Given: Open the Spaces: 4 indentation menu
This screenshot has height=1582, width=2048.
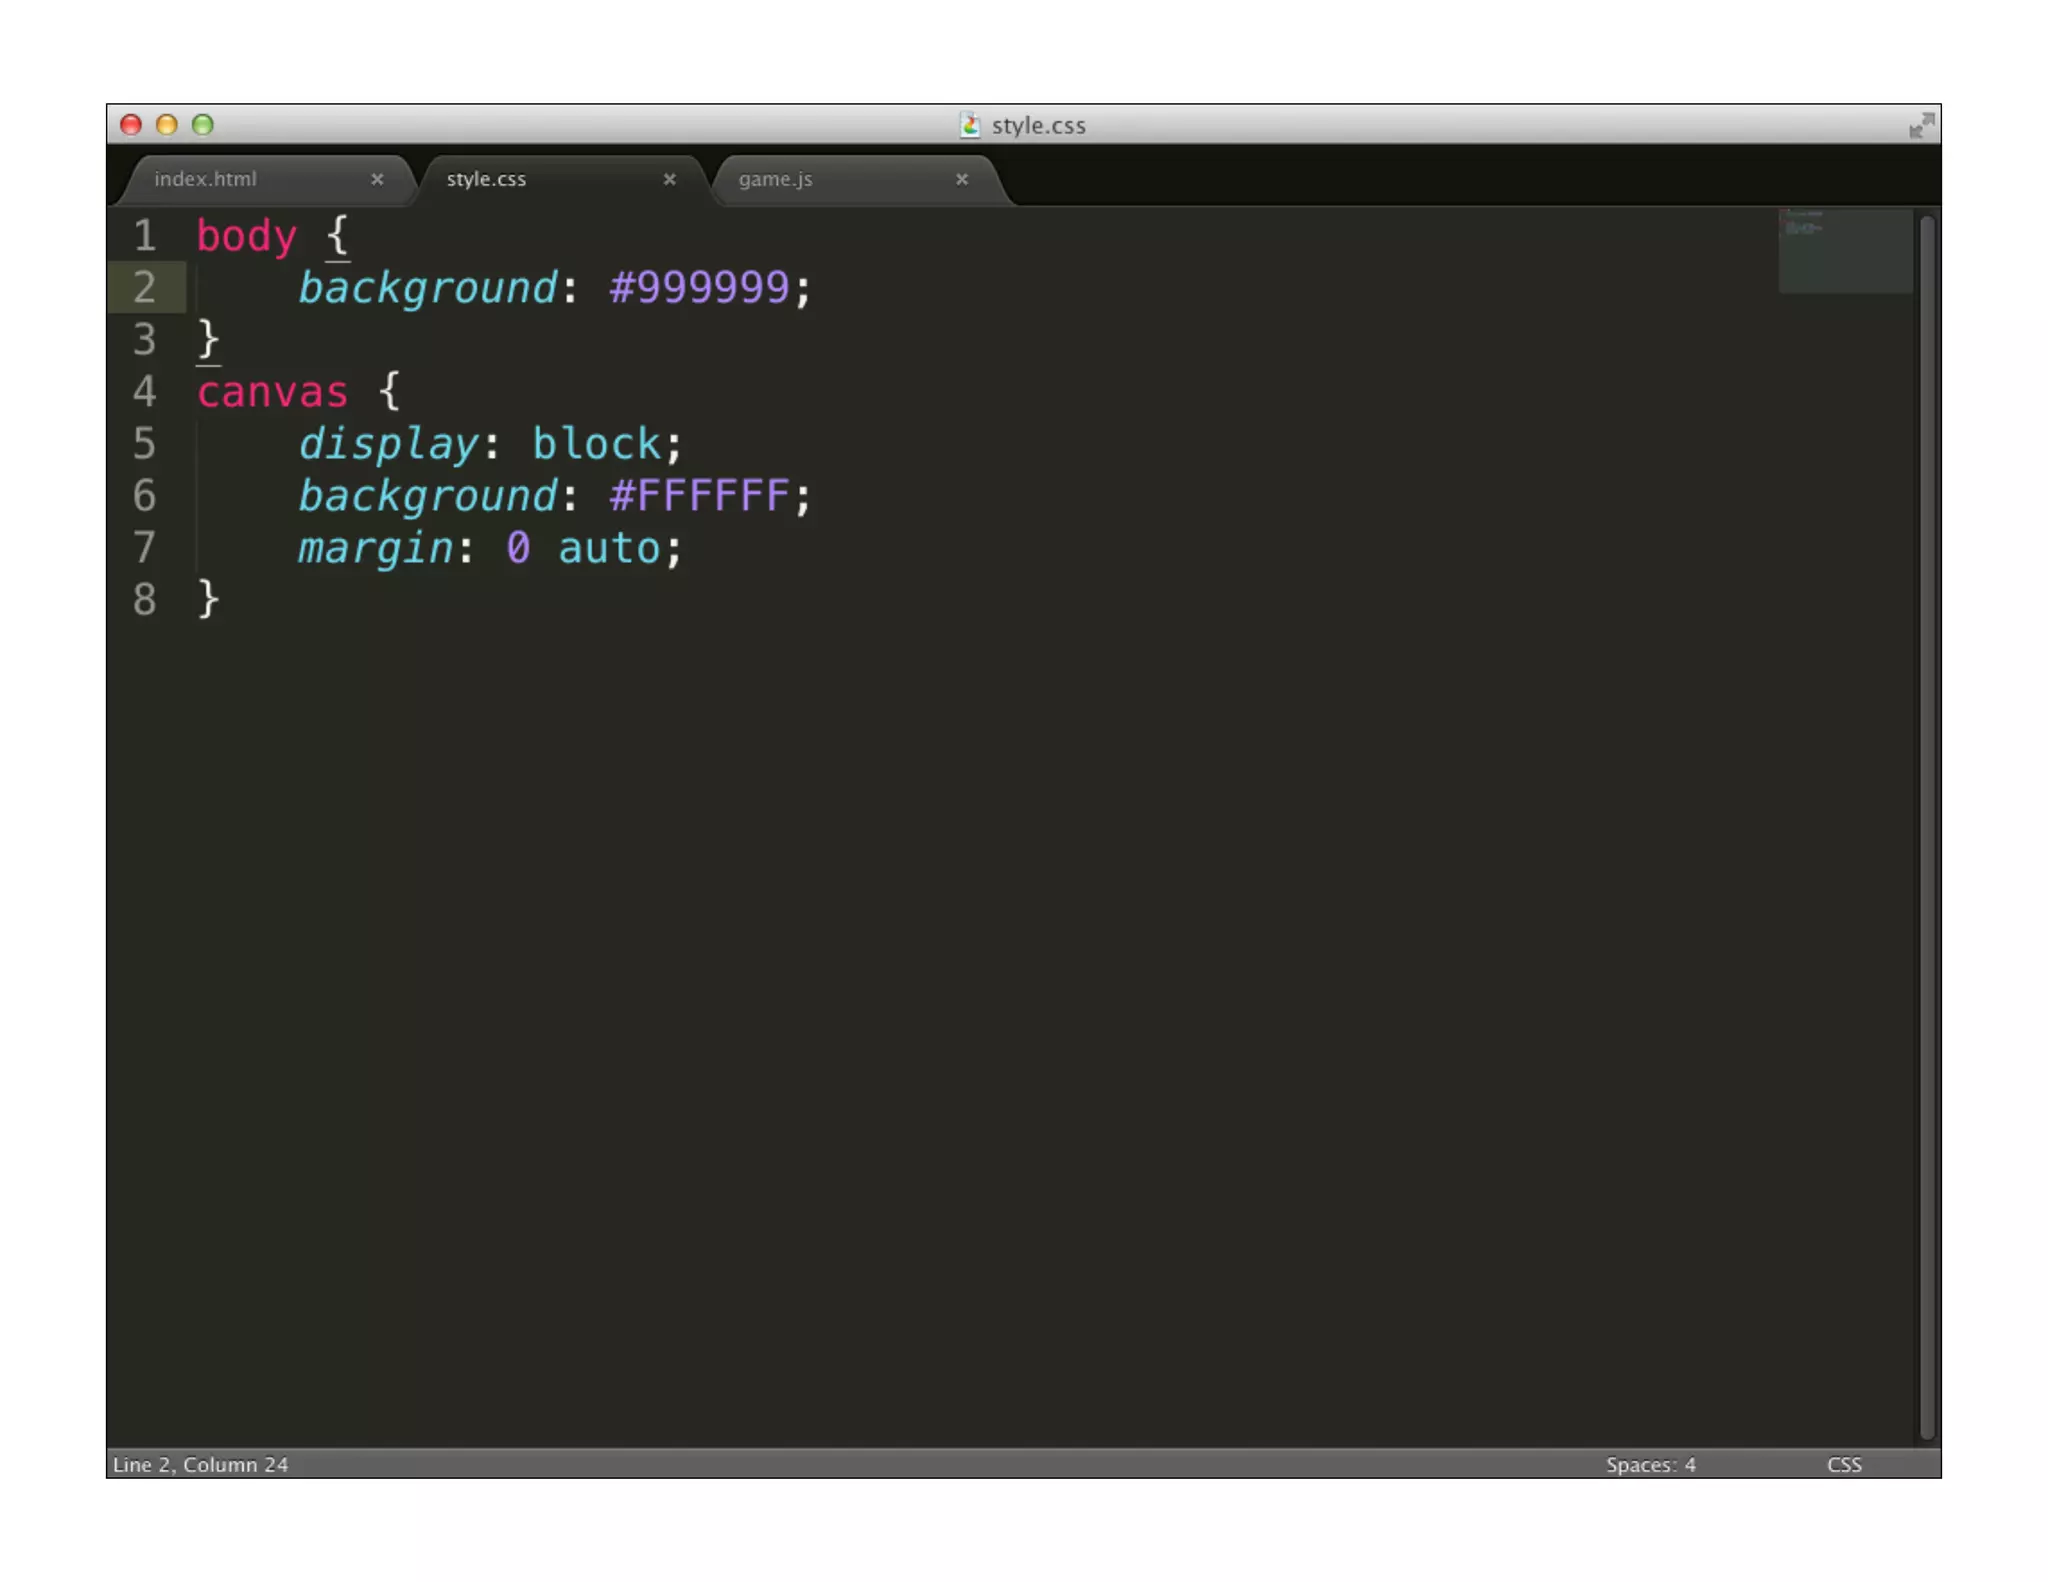Looking at the screenshot, I should [1650, 1464].
